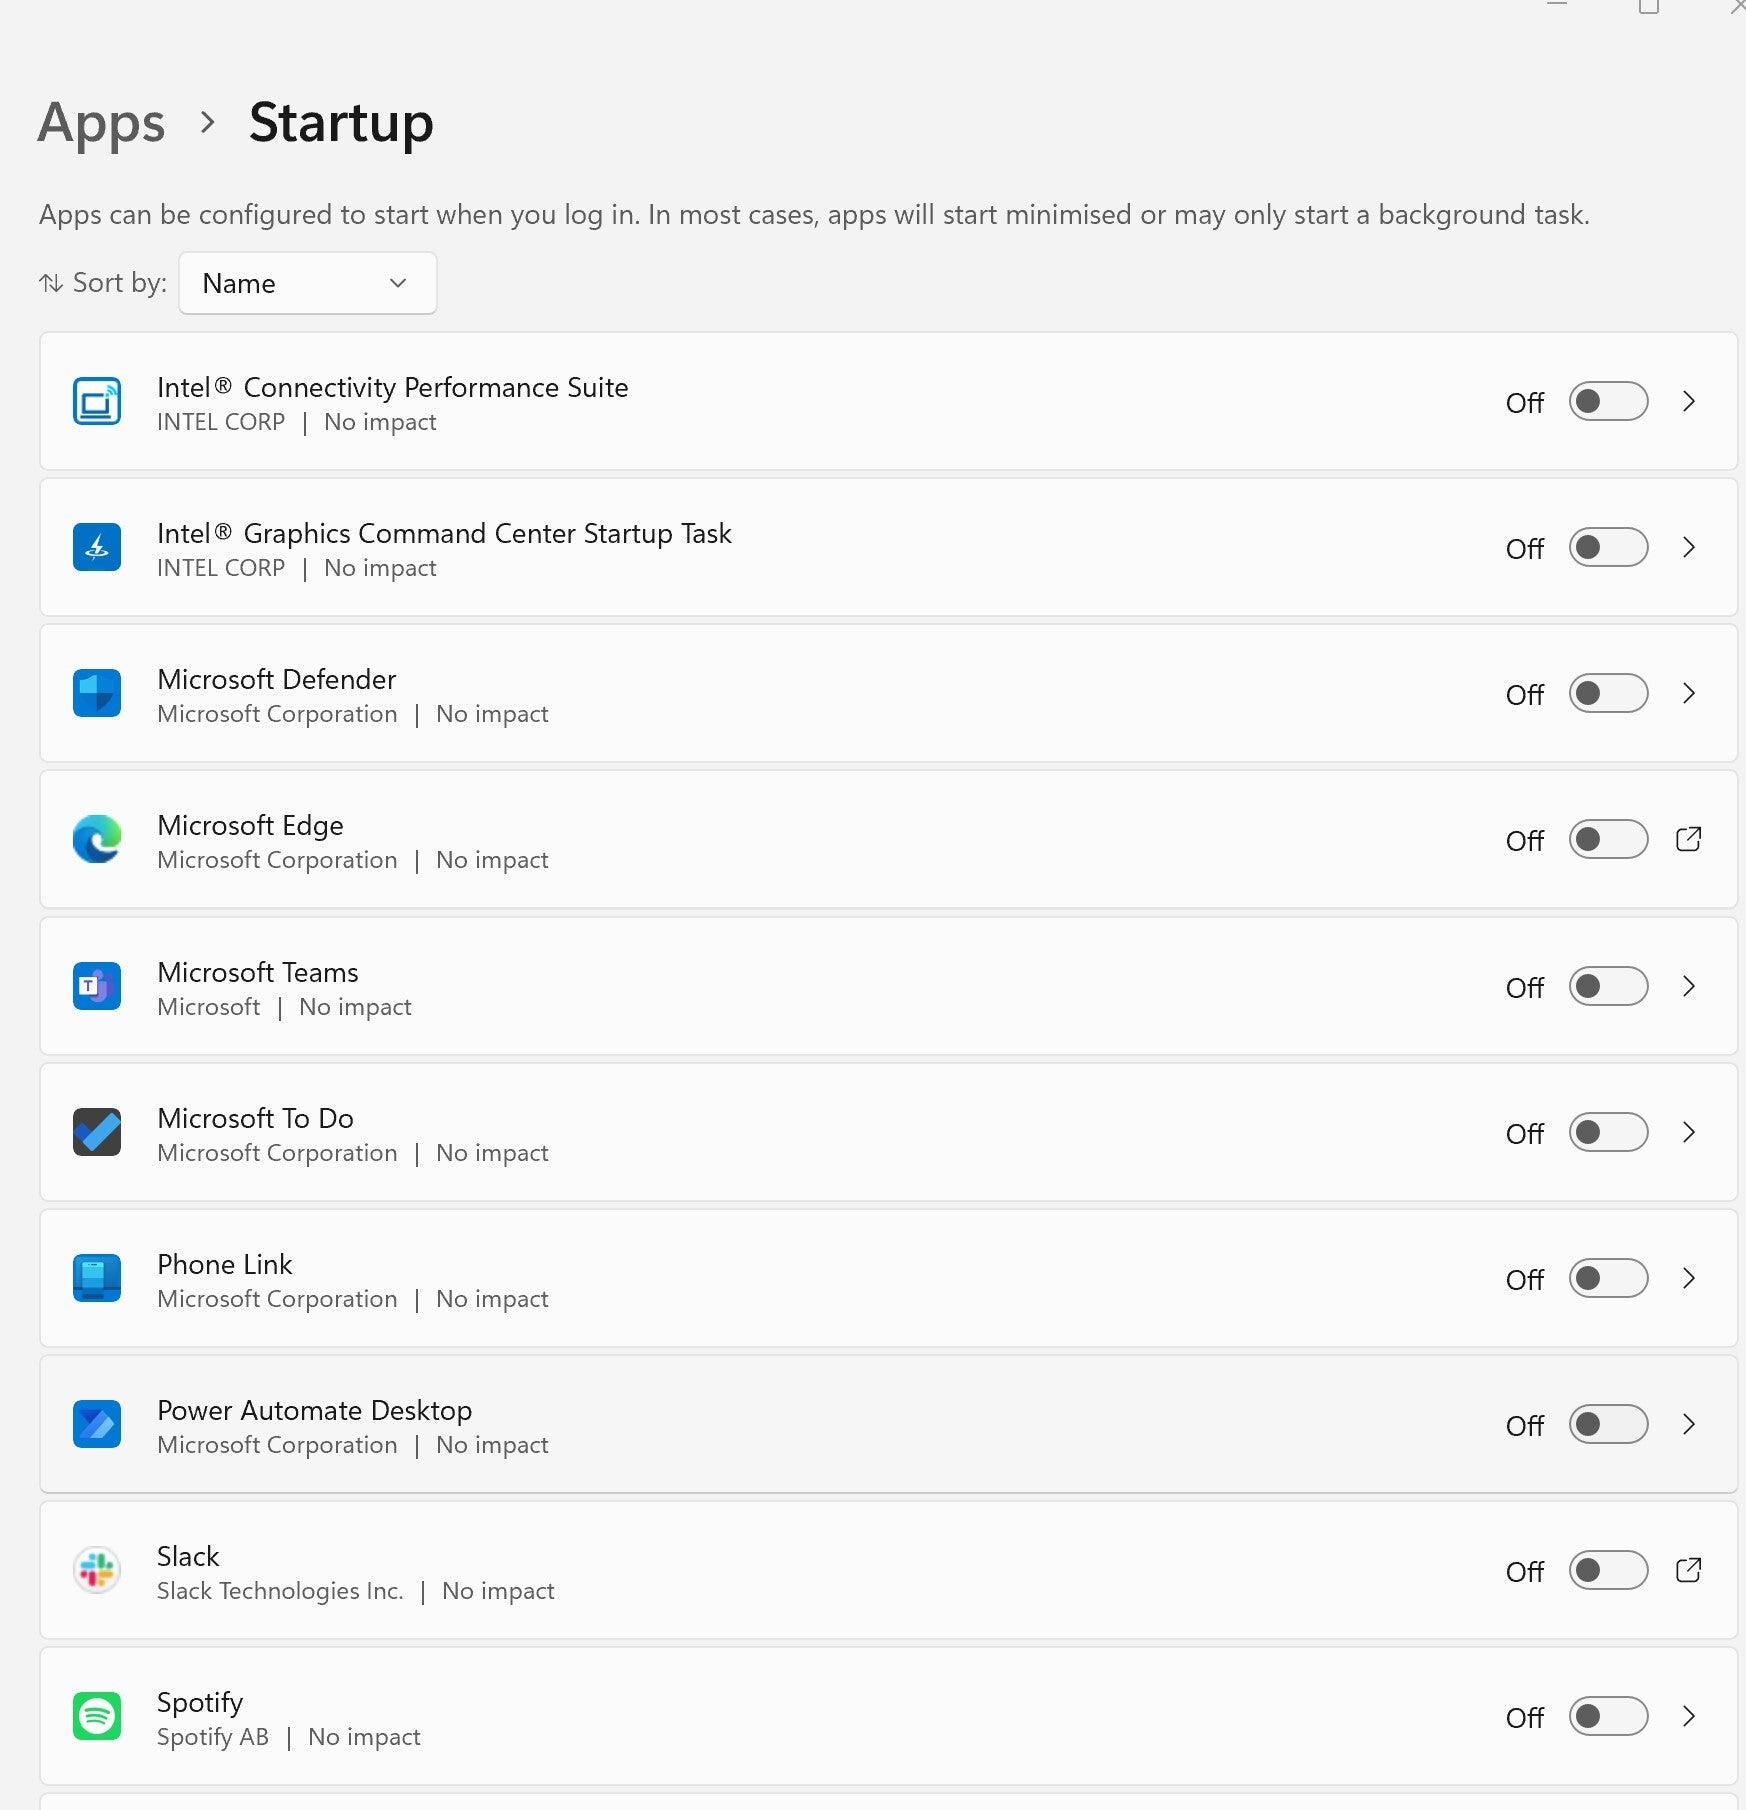Click Intel Graphics Command Center Startup Task name

[x=444, y=533]
